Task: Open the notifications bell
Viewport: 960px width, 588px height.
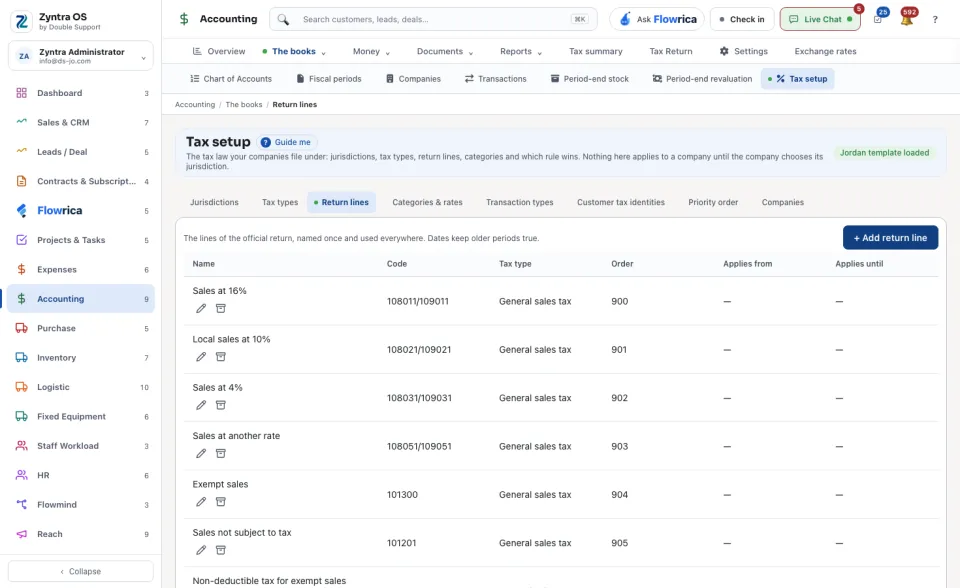Action: click(907, 19)
